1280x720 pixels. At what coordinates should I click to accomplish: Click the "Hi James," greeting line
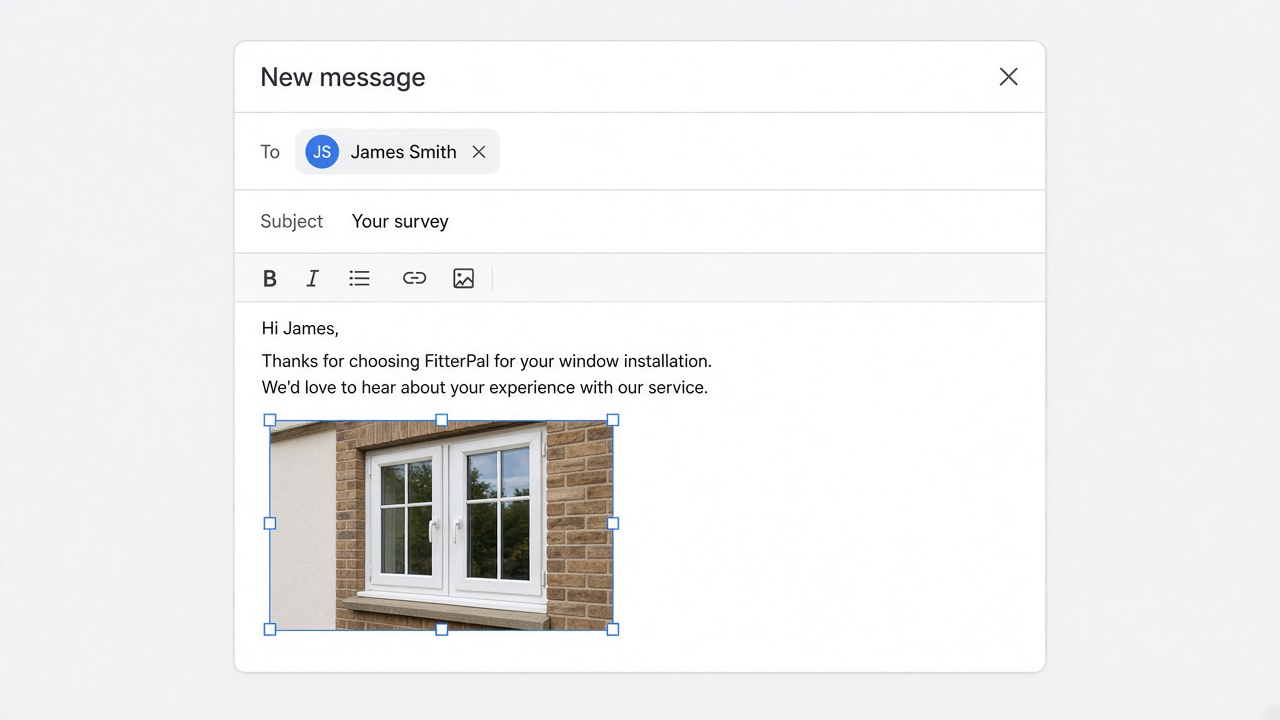pos(300,328)
